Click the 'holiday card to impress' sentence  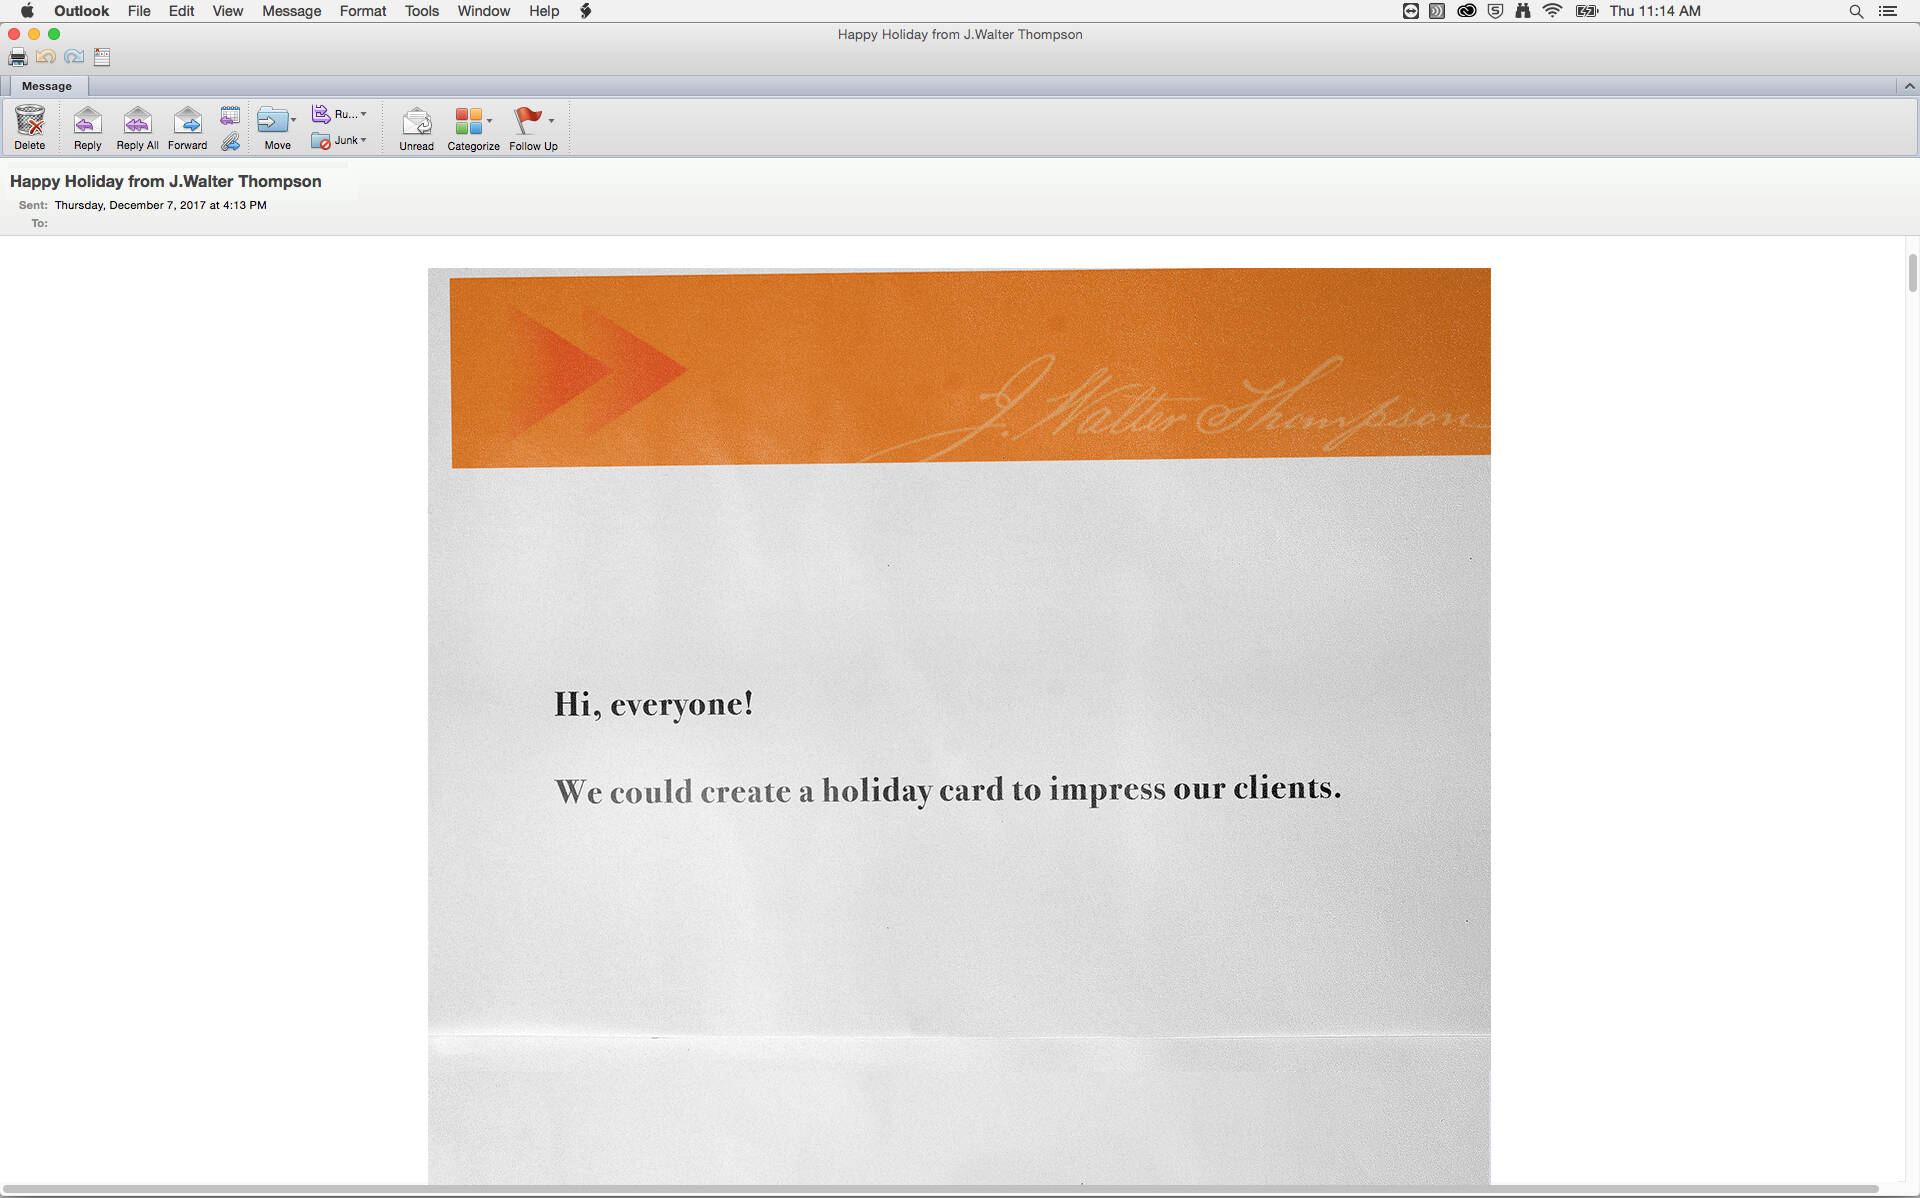point(947,790)
